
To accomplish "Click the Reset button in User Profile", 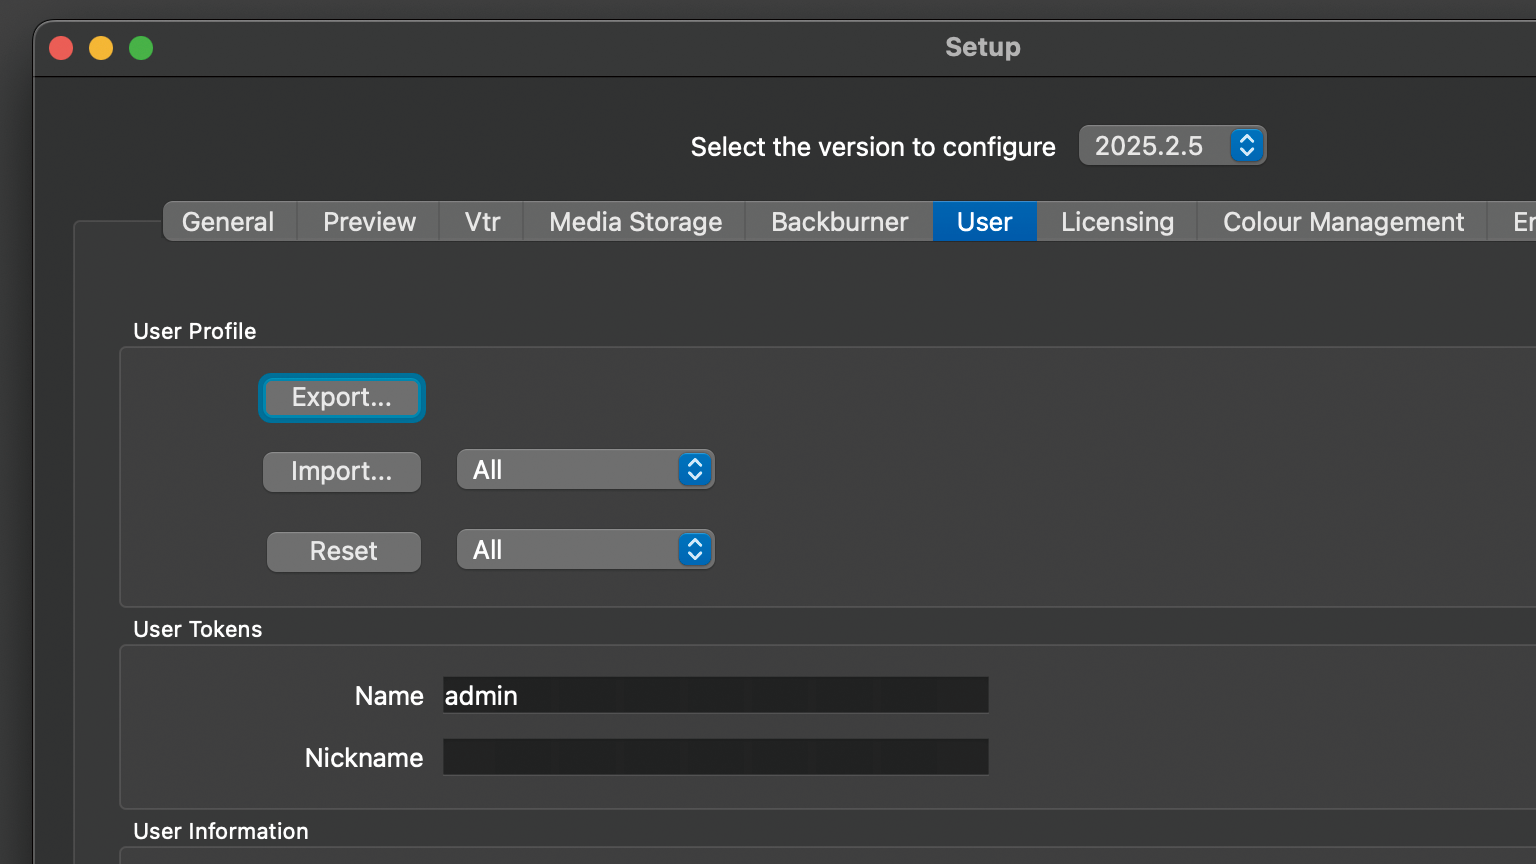I will 343,551.
